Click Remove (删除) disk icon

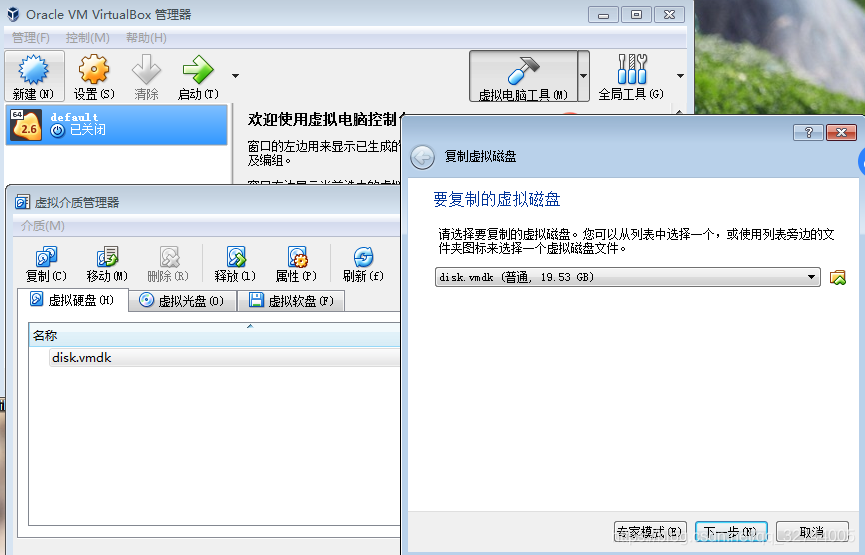click(168, 264)
